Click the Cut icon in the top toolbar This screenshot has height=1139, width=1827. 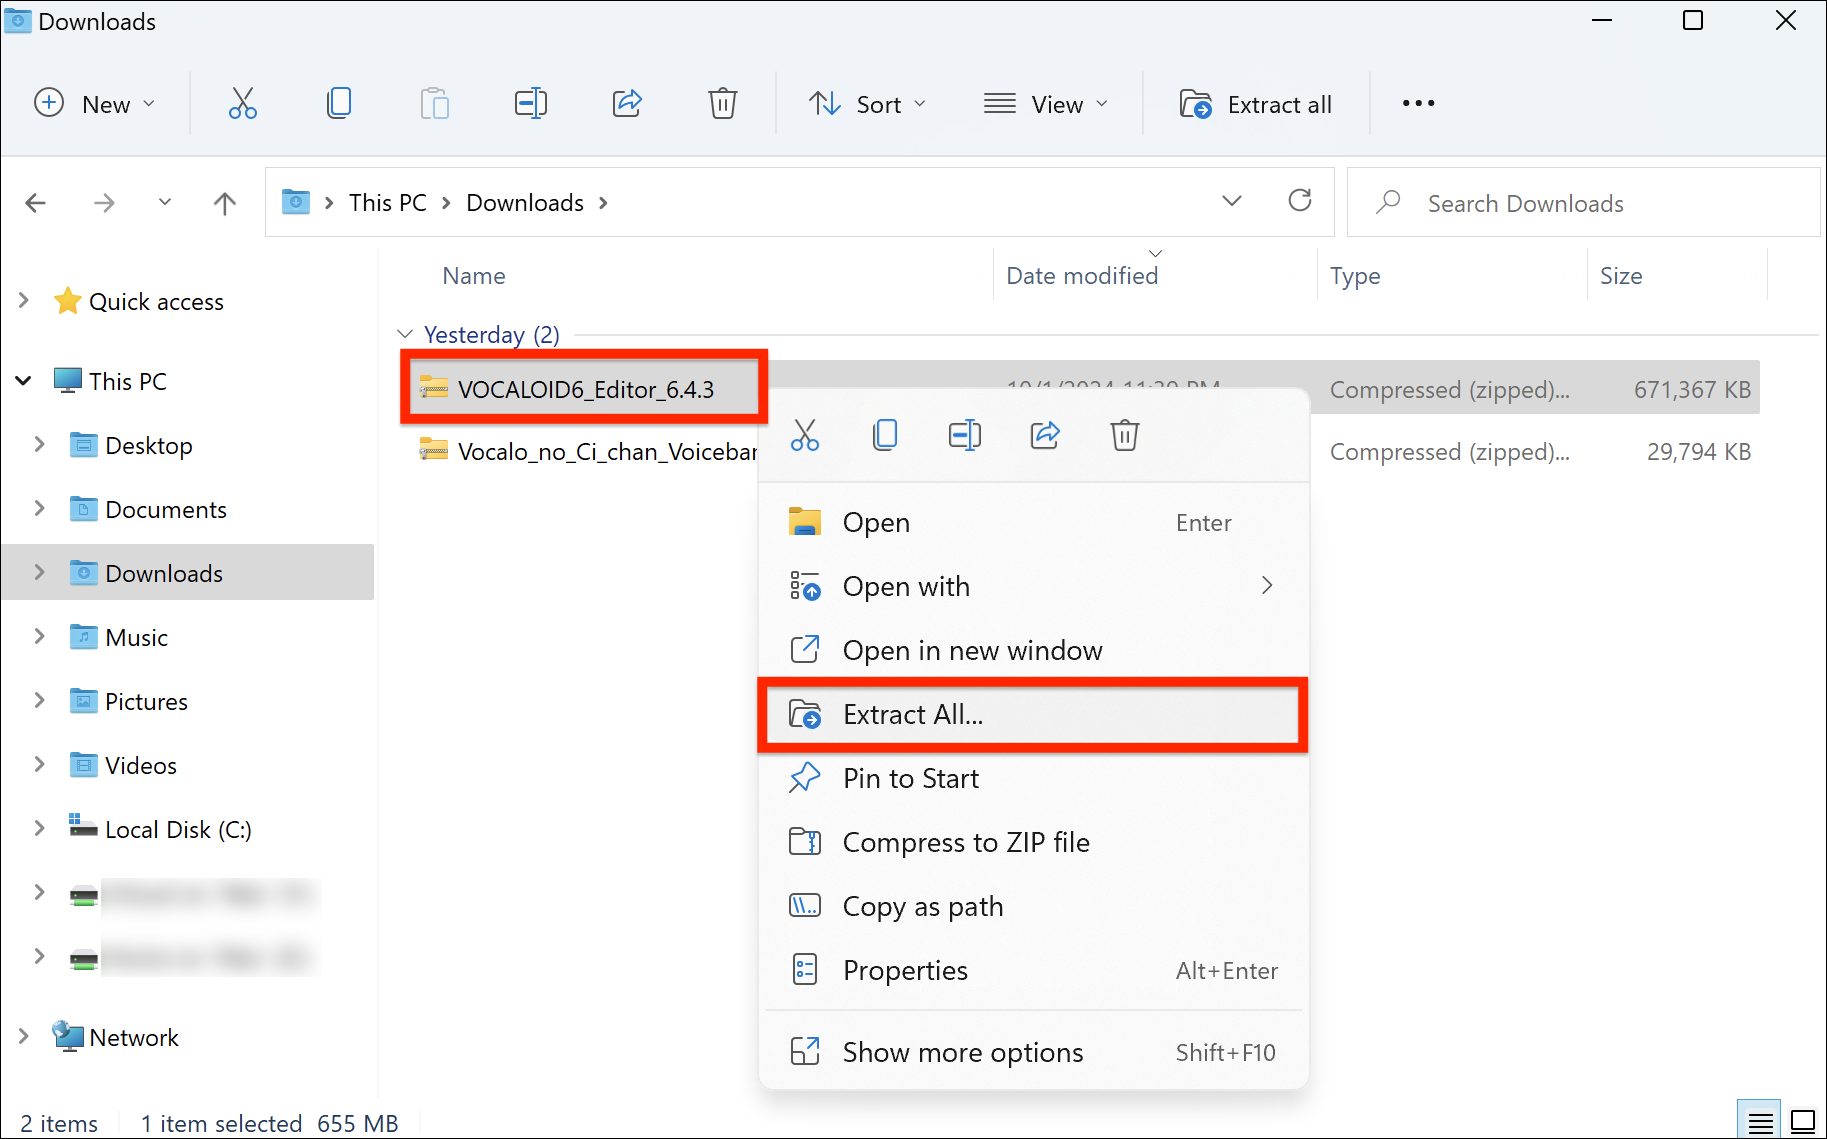point(243,104)
